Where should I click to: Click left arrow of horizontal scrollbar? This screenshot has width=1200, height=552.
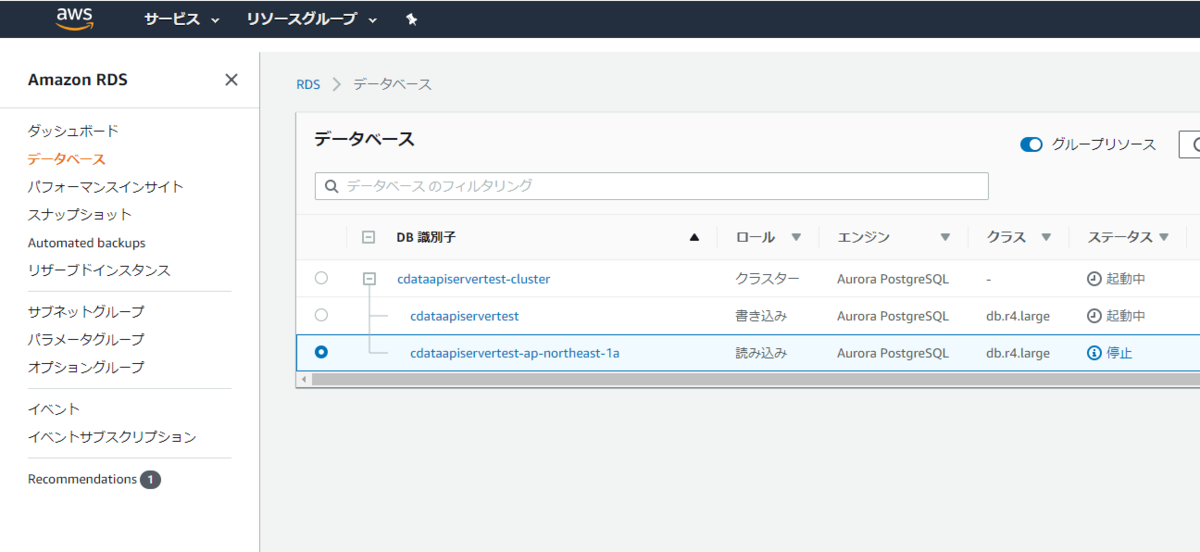click(x=303, y=380)
